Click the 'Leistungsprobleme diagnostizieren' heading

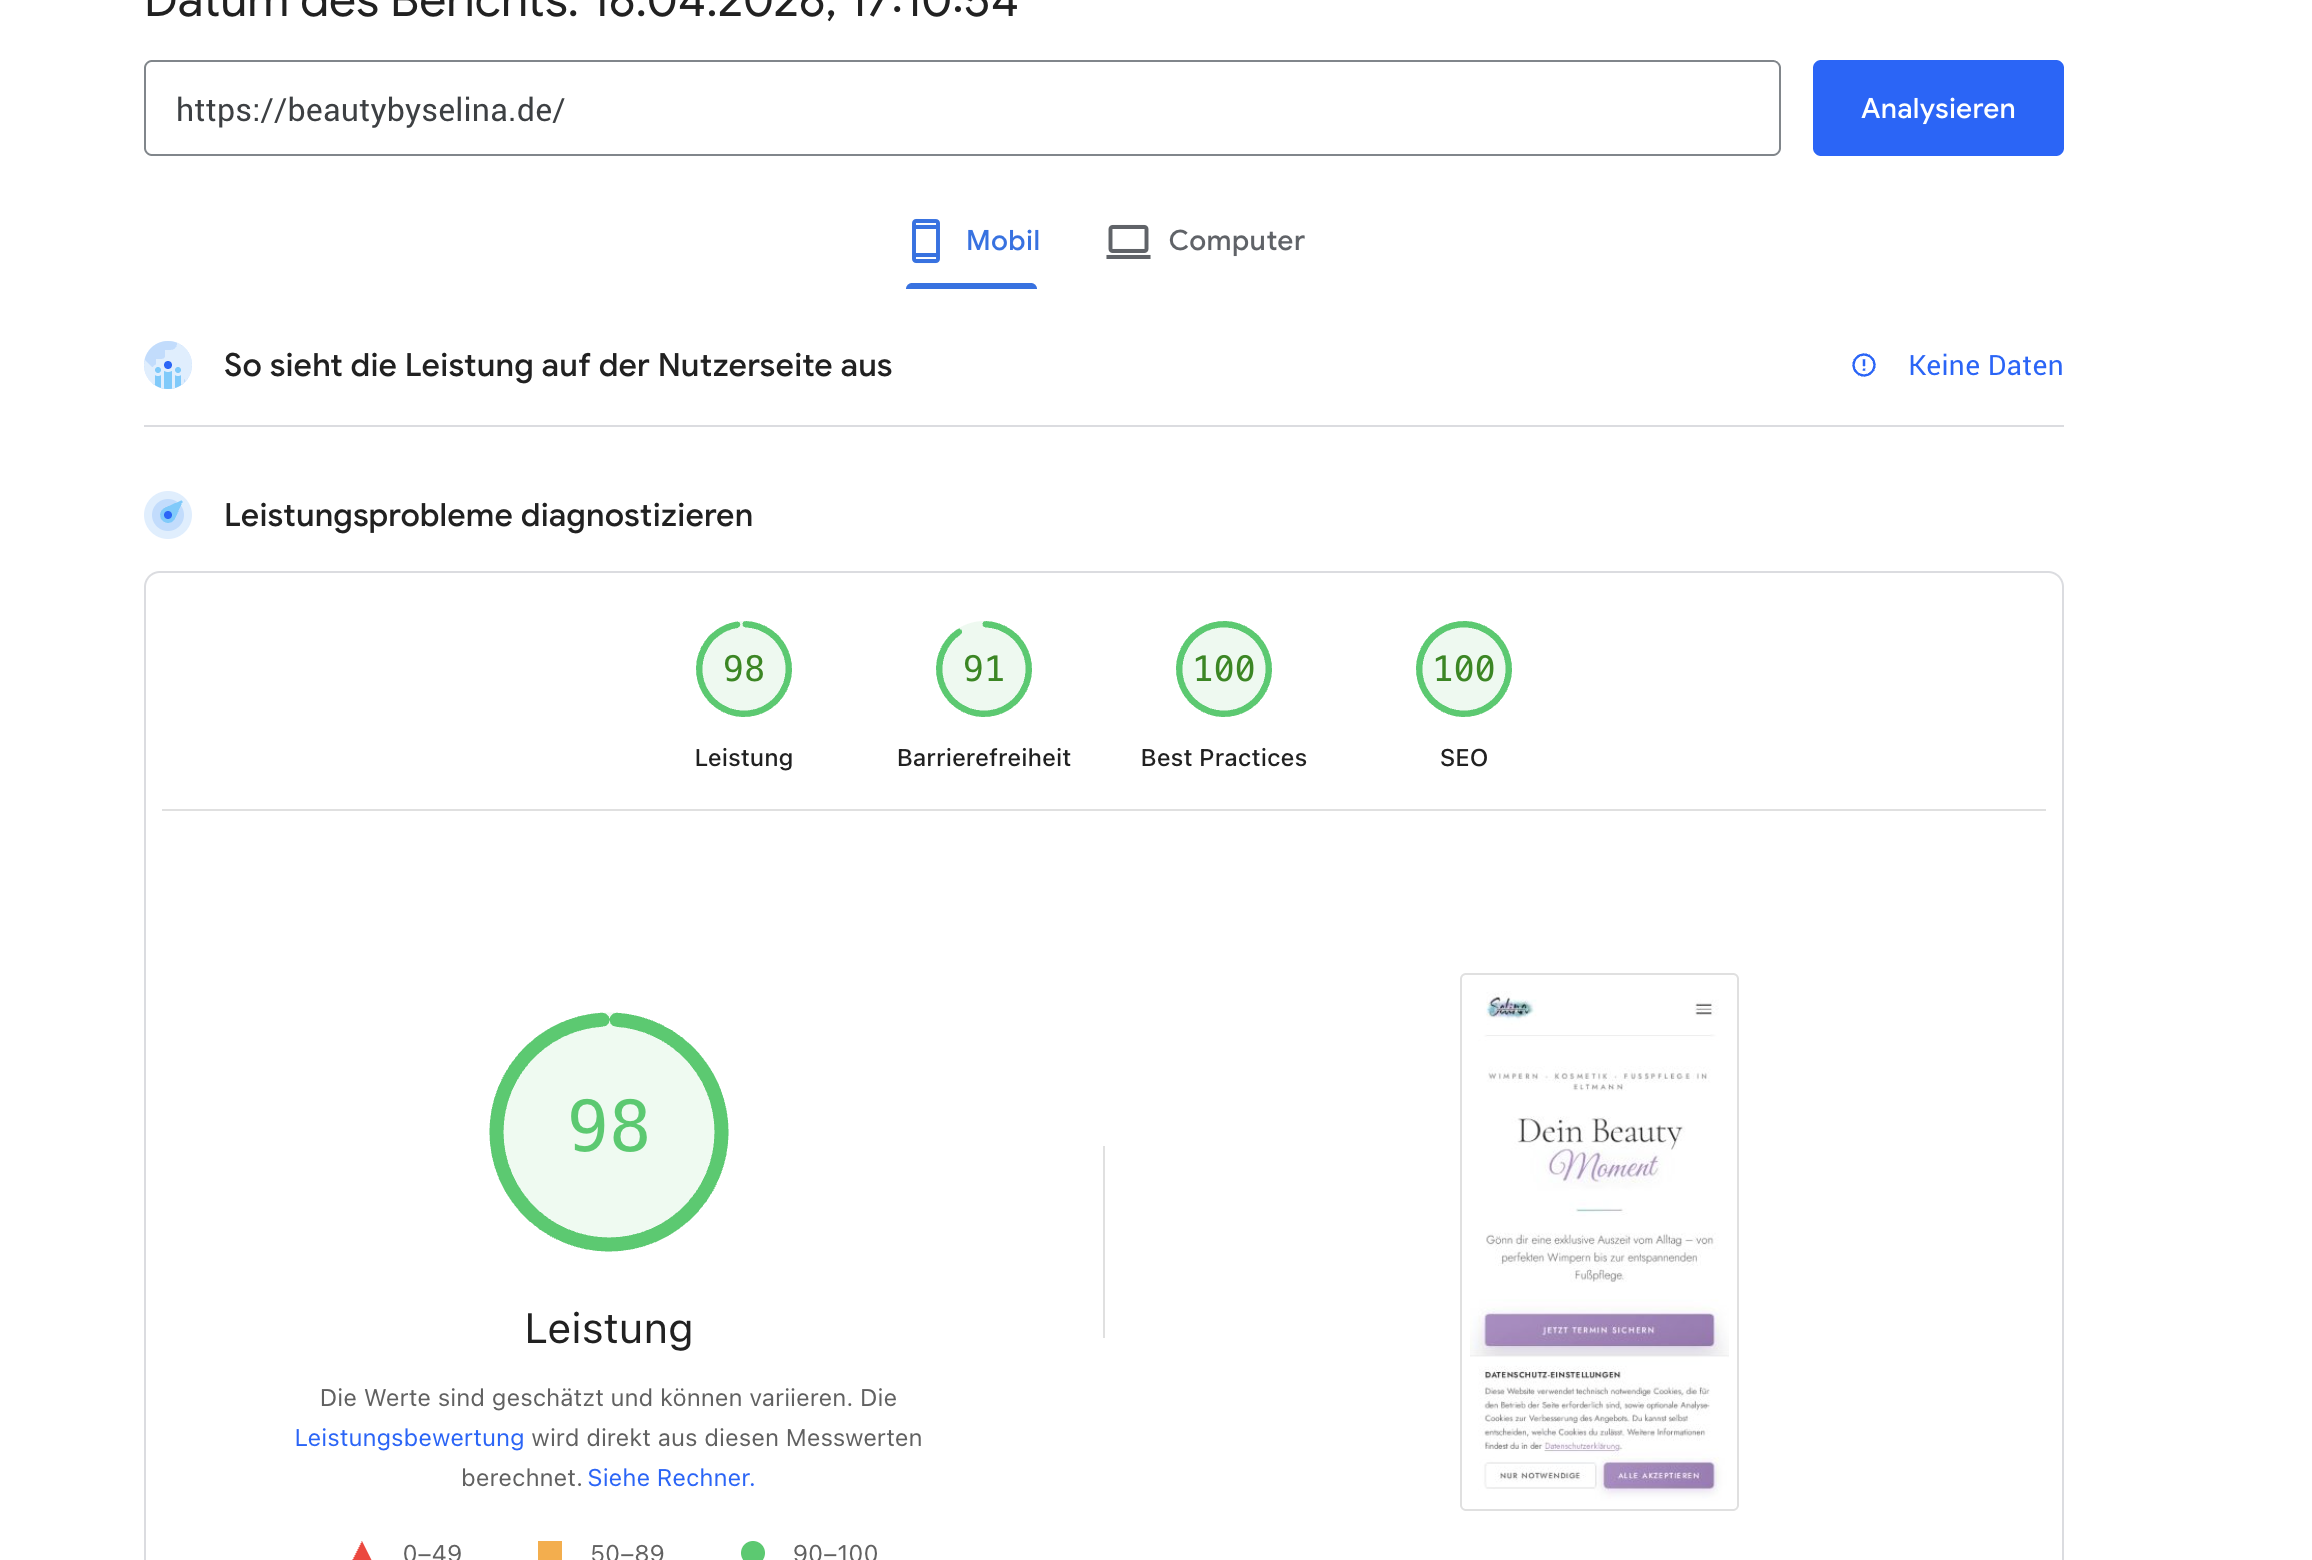coord(488,515)
